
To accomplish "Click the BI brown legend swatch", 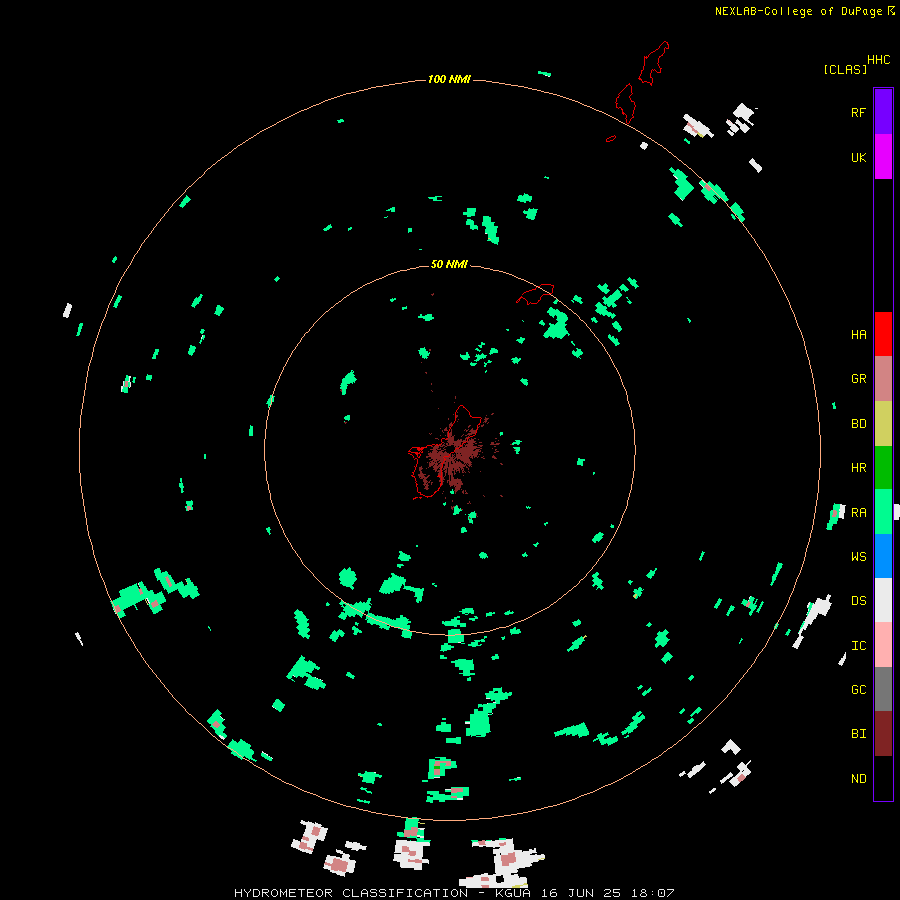I will 883,734.
